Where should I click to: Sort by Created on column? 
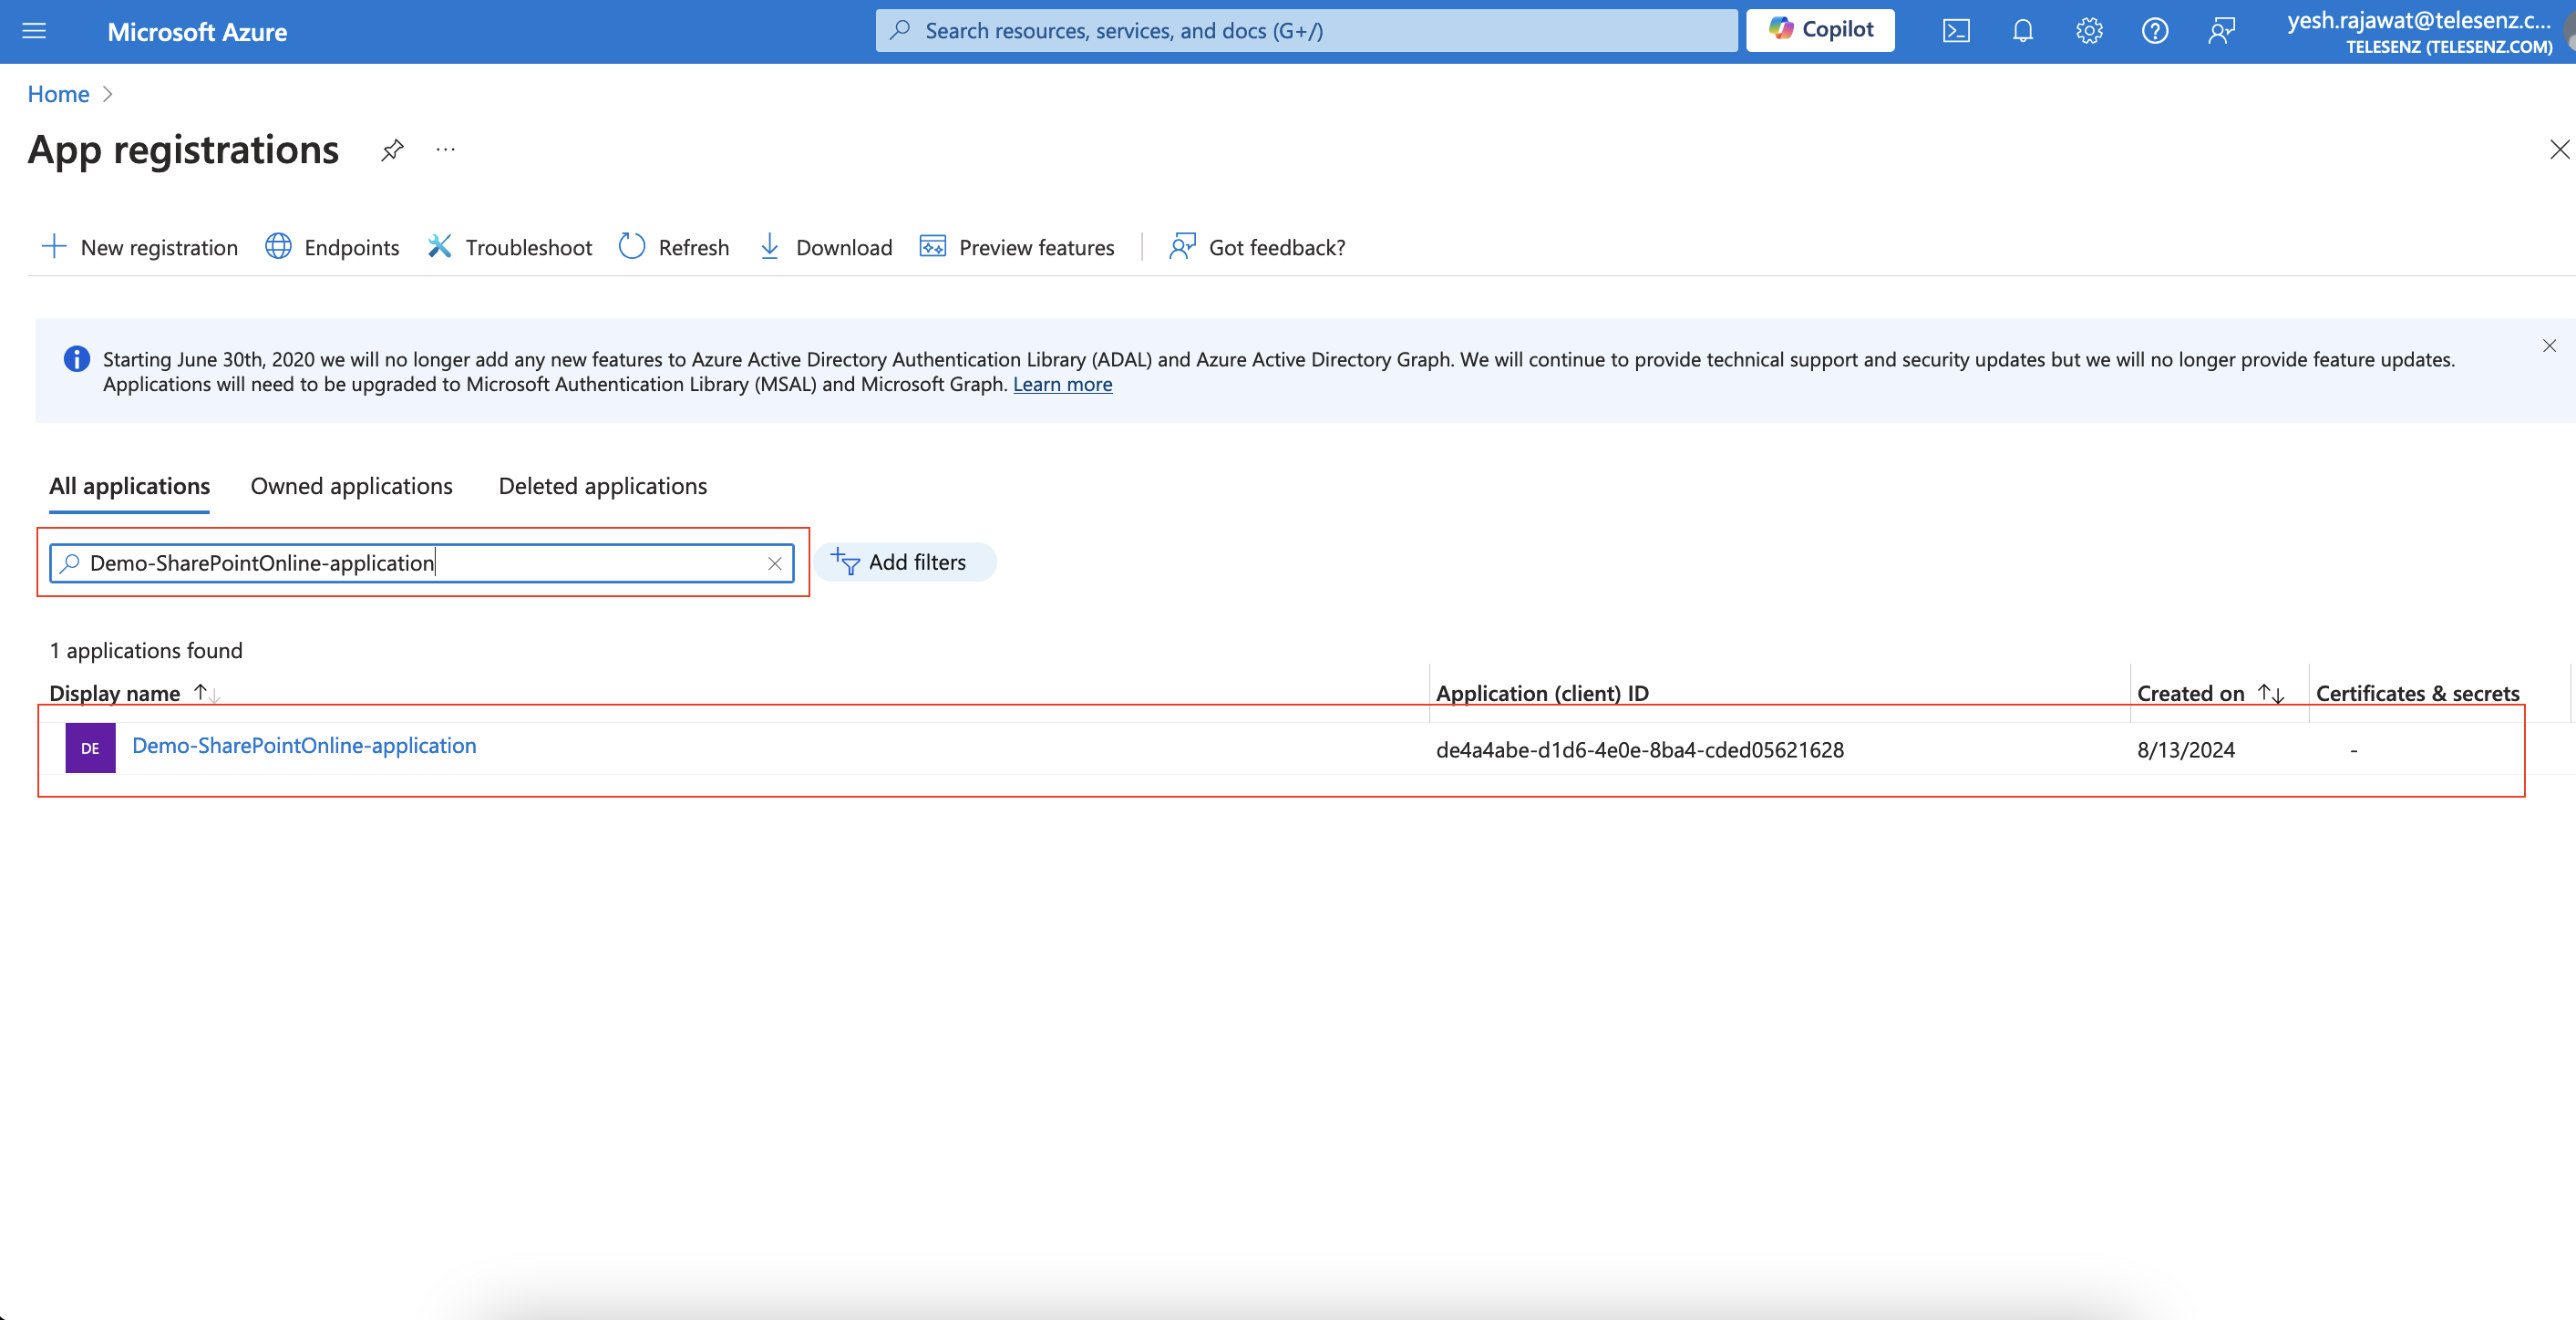[x=2210, y=693]
